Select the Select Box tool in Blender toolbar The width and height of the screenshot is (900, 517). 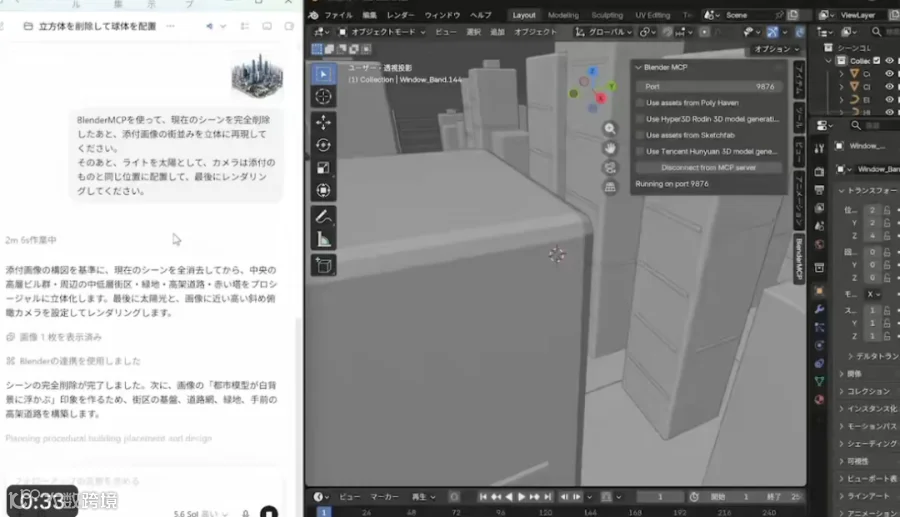[x=323, y=74]
